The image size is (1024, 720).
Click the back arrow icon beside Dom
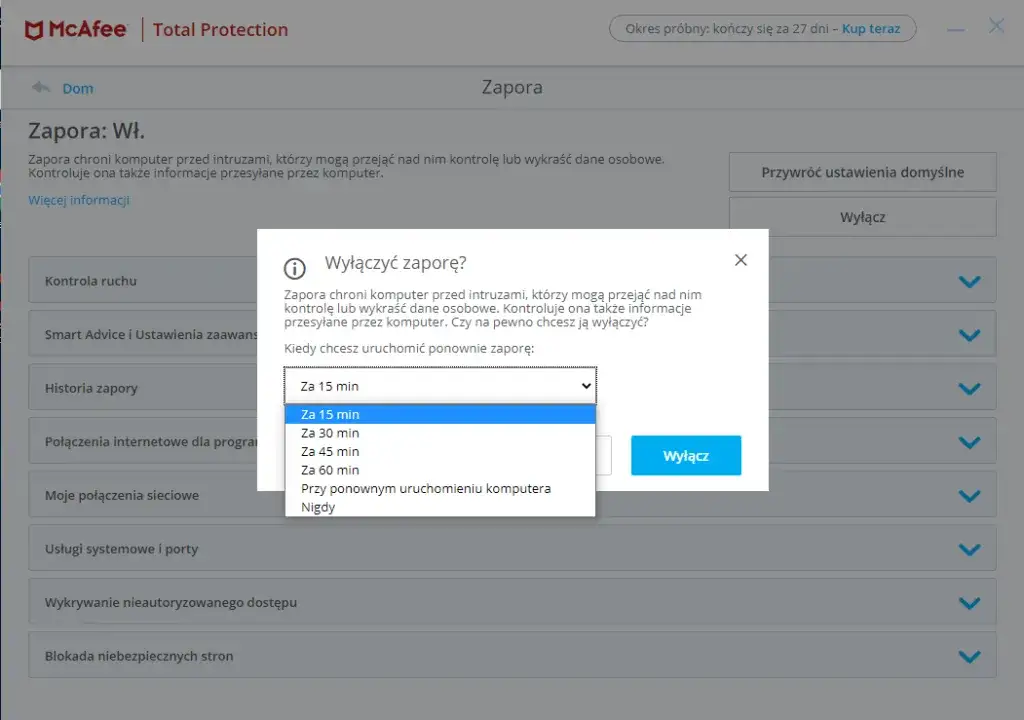click(41, 88)
